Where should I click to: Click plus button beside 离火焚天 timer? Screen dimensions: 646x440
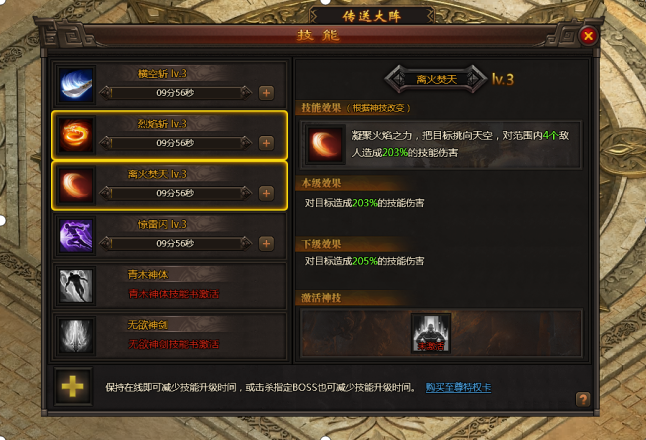click(x=267, y=194)
